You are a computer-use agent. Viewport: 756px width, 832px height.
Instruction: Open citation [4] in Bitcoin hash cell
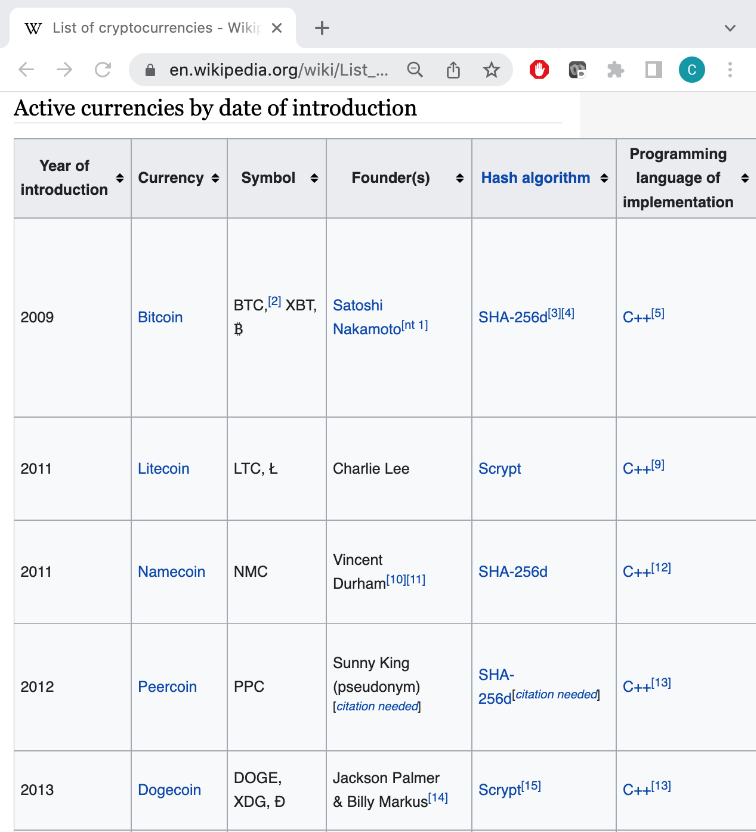568,313
